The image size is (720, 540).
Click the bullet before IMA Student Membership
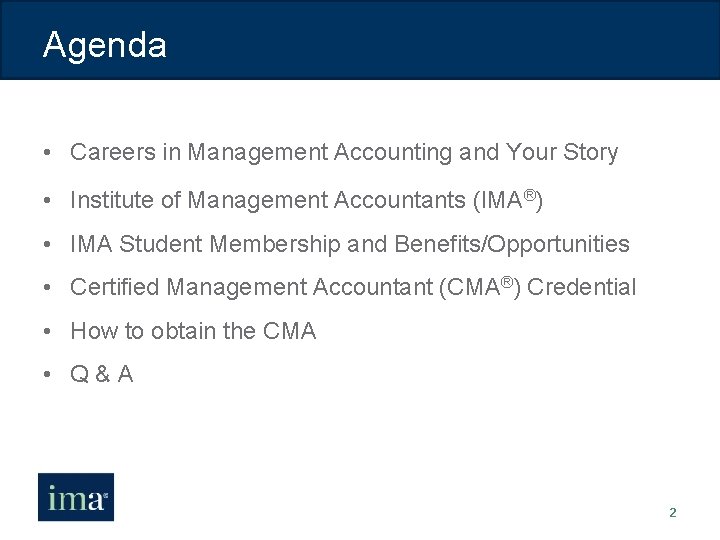48,245
